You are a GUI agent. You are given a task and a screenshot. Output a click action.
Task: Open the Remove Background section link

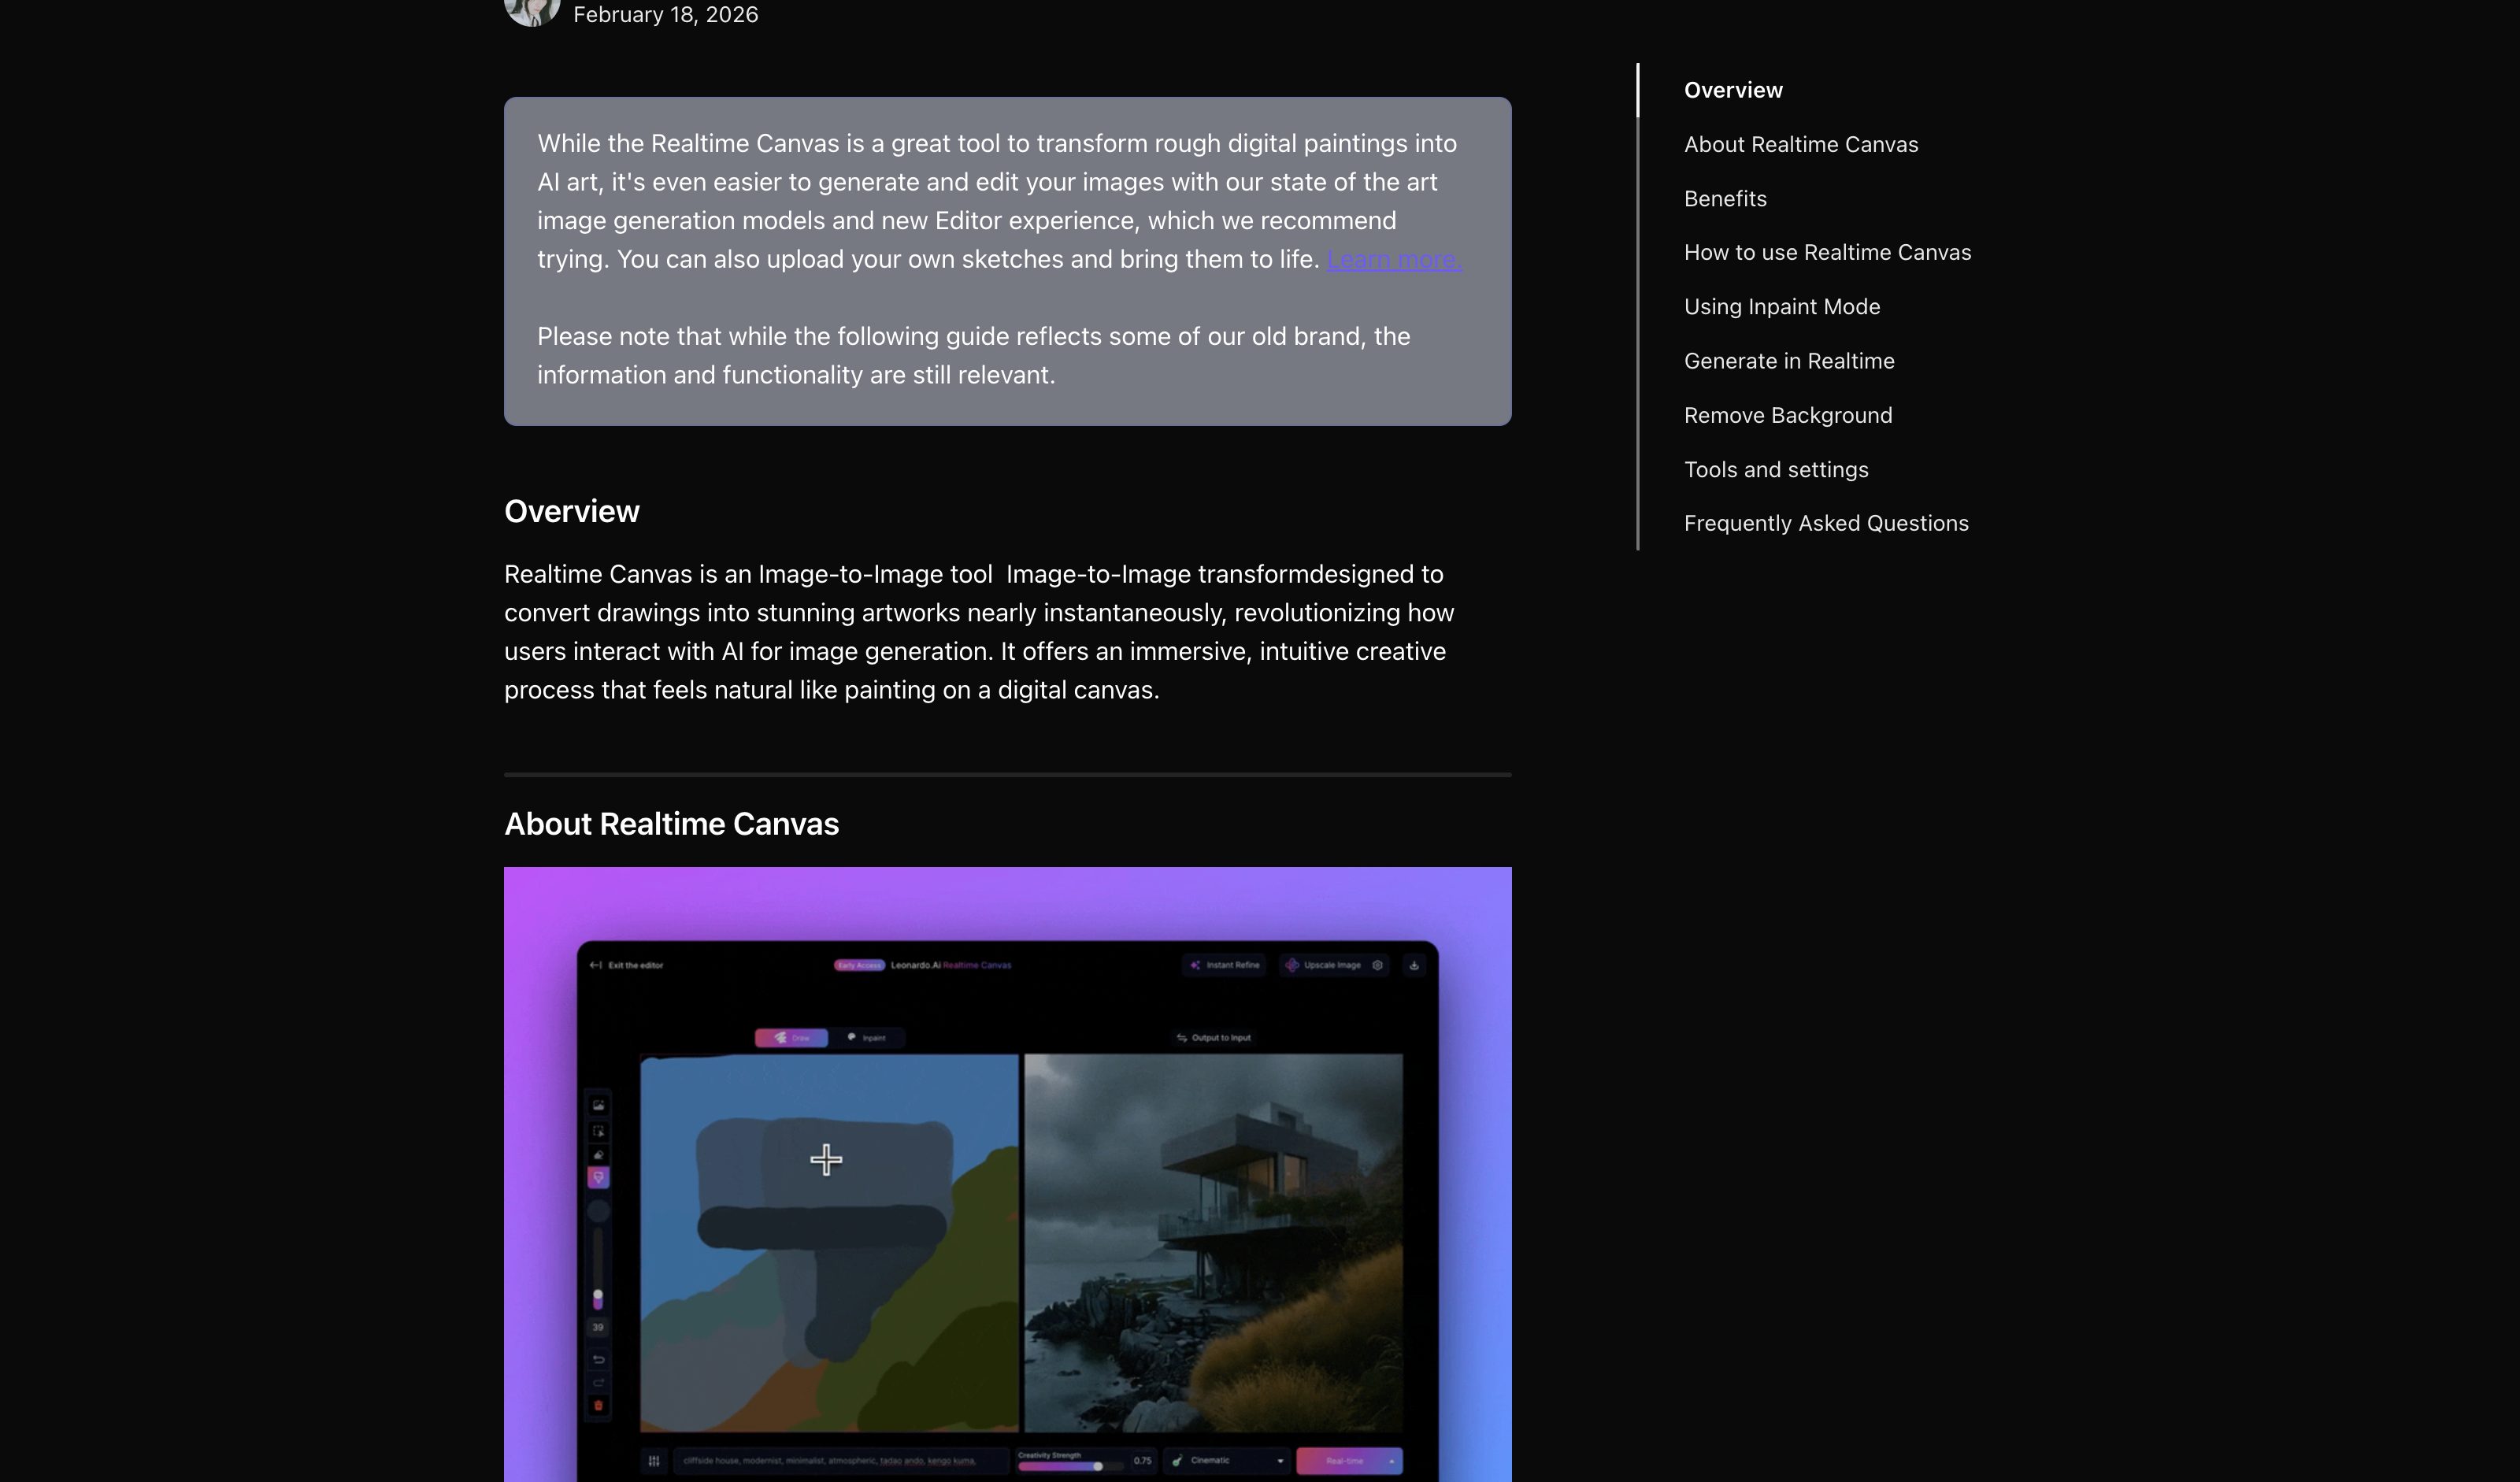(x=1788, y=415)
